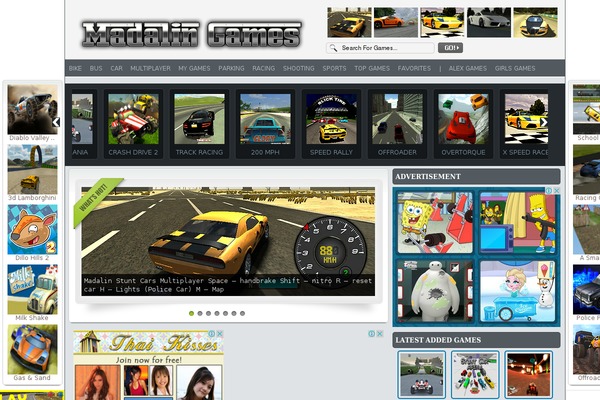Open the Offroader game

click(x=397, y=124)
